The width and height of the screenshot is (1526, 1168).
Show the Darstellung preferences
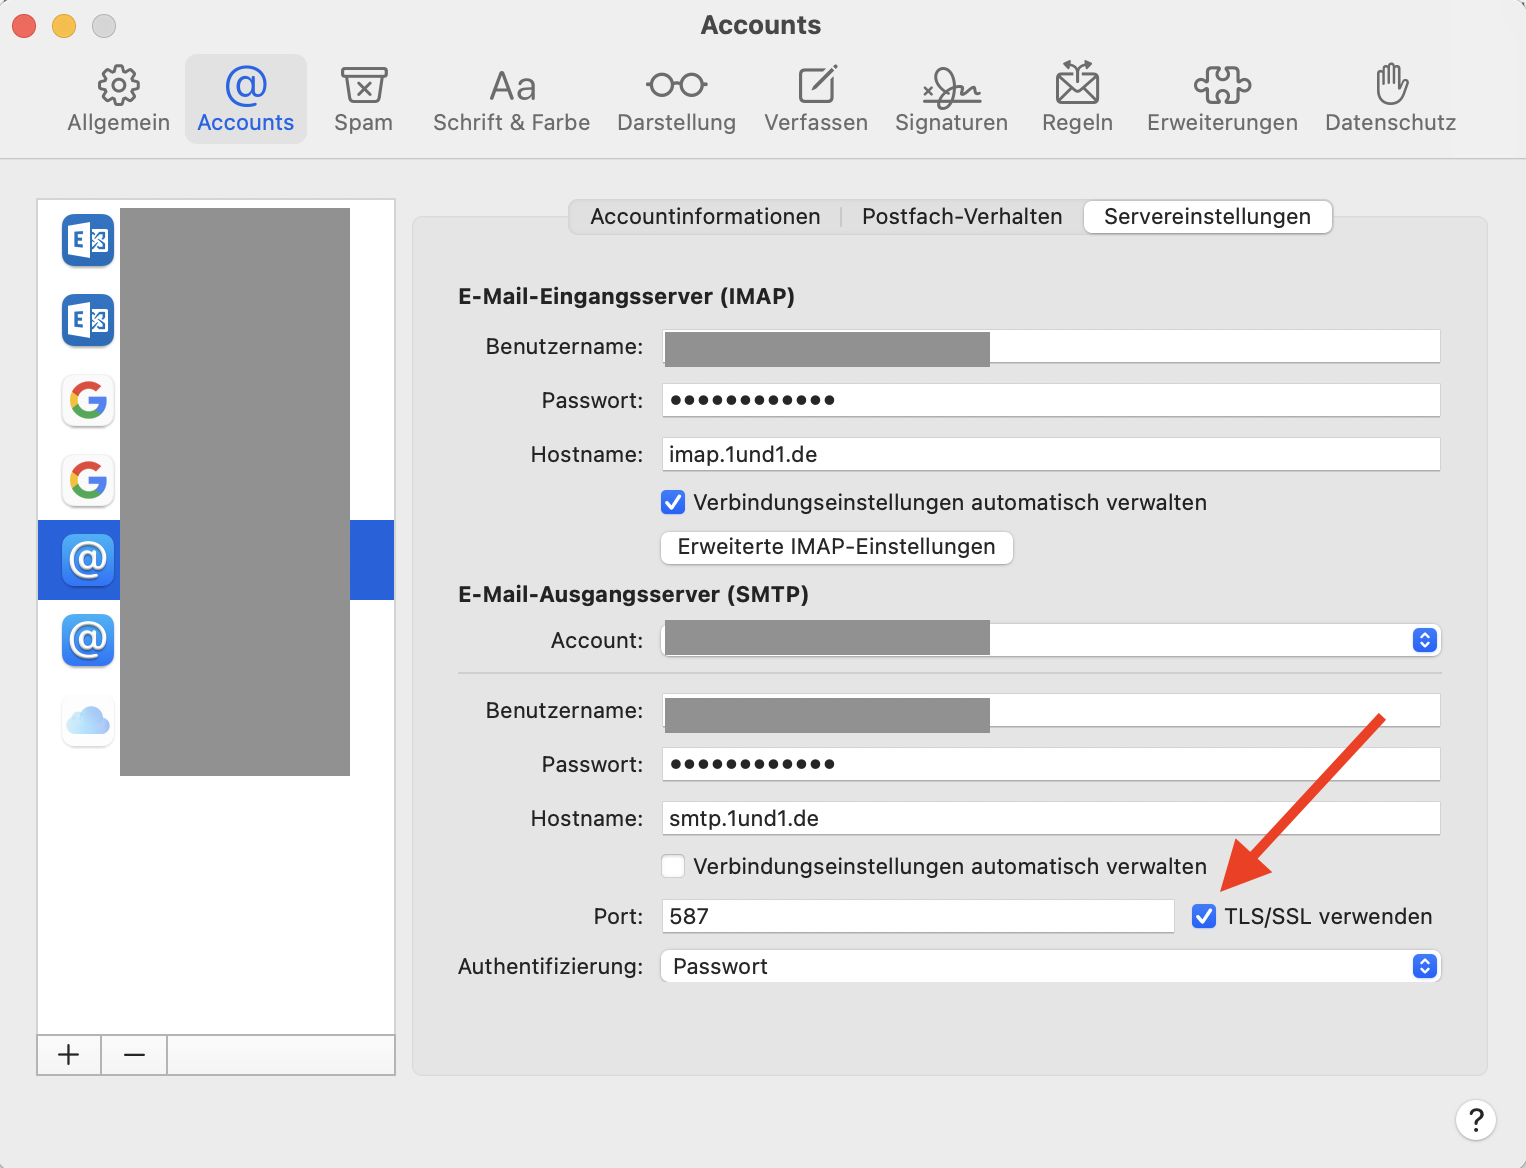tap(677, 99)
